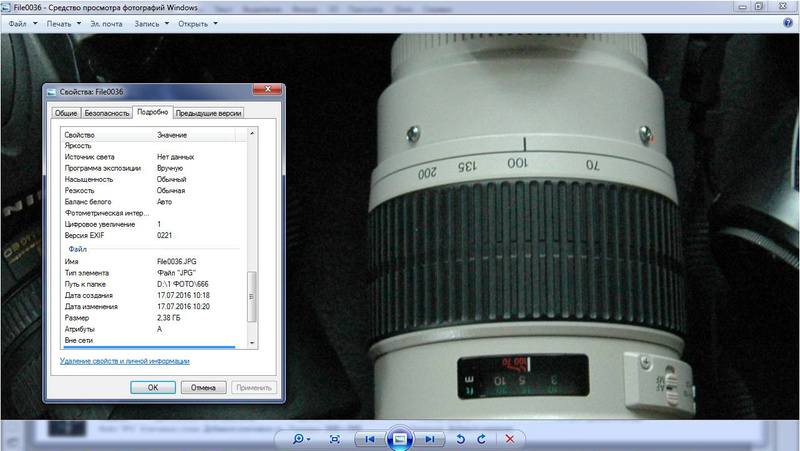Click the Путь к папке value D:\1 ФОТО\666
The width and height of the screenshot is (800, 451).
183,284
